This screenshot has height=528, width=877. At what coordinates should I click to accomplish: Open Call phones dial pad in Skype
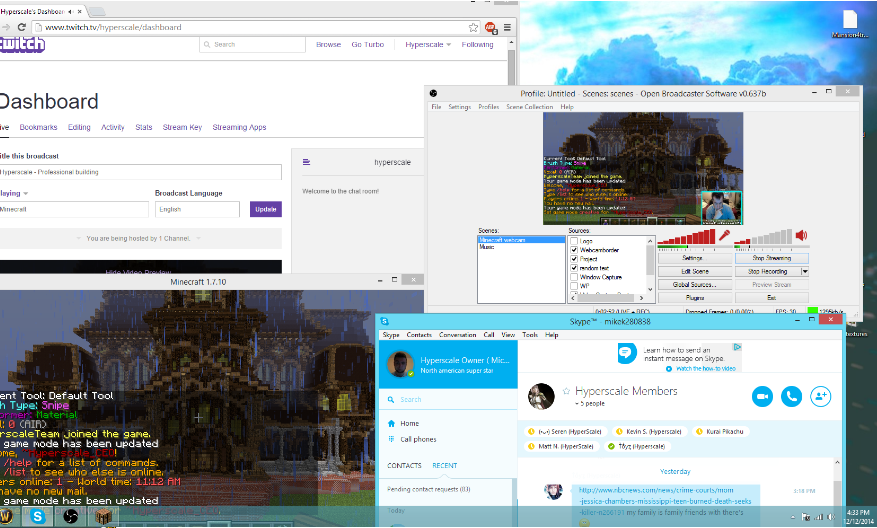point(391,439)
